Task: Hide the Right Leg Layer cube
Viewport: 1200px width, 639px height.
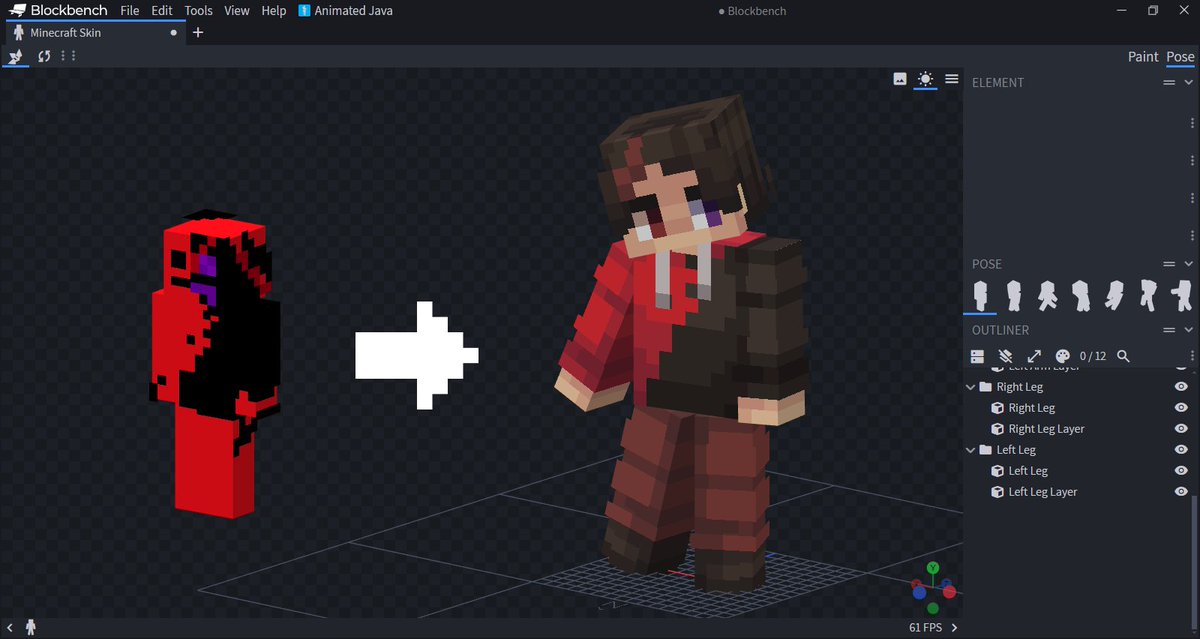Action: click(1181, 429)
